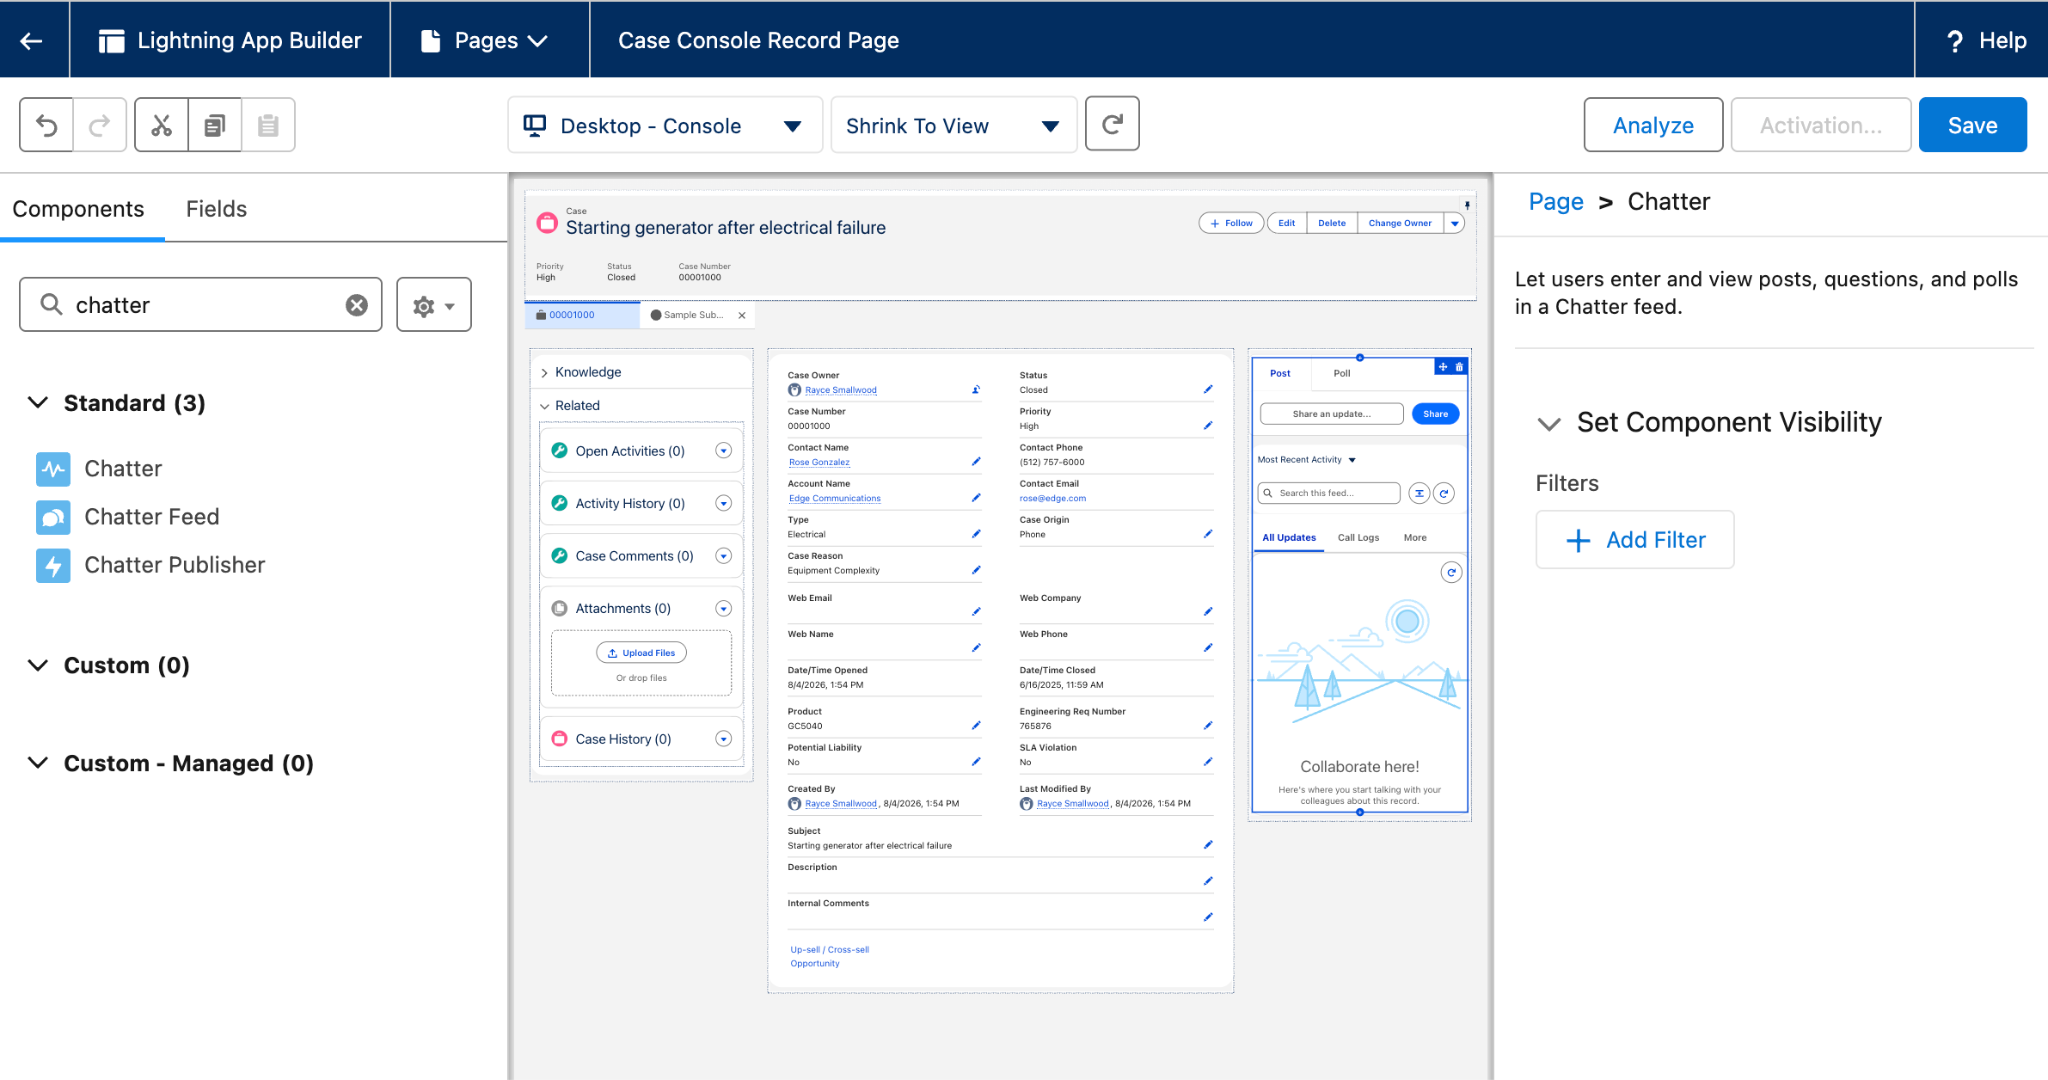Select the Call Logs feed tab
Image resolution: width=2048 pixels, height=1080 pixels.
[x=1358, y=538]
